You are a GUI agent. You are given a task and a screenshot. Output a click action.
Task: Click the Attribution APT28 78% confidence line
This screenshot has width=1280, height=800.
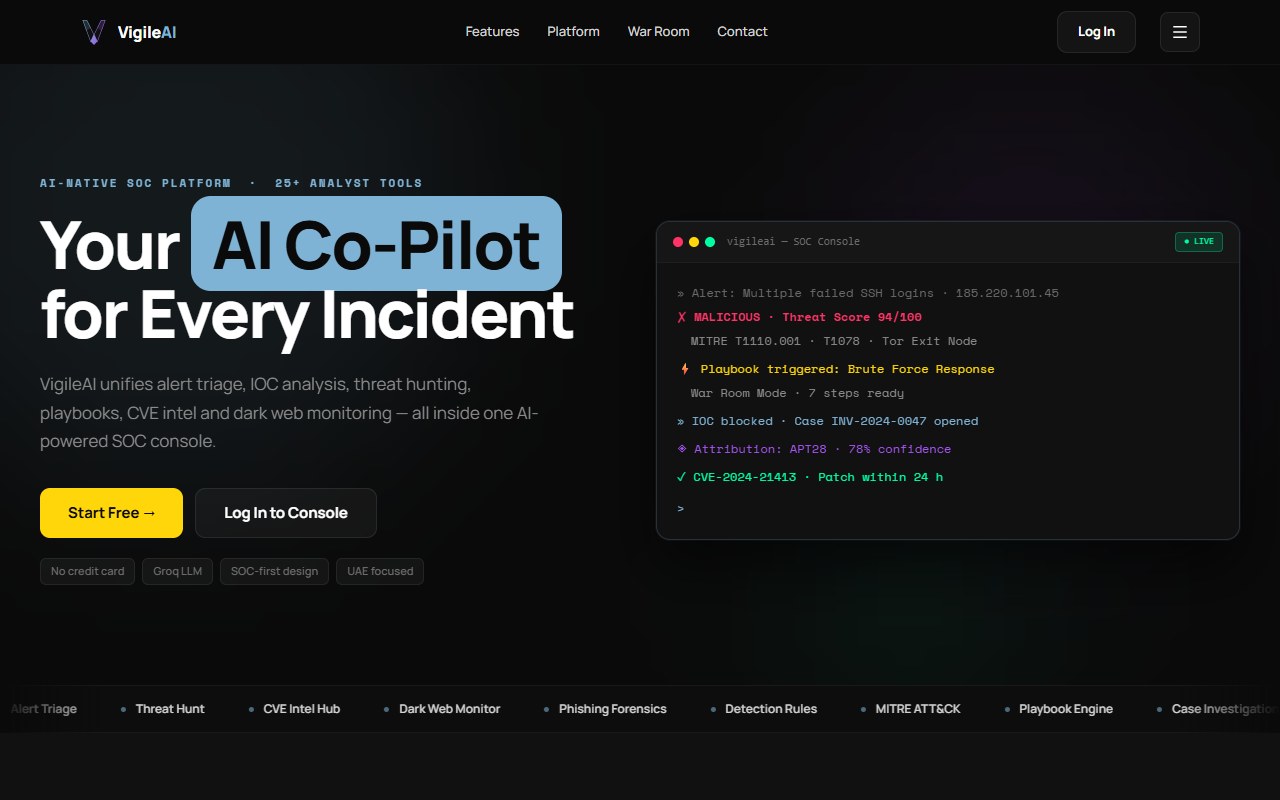click(814, 449)
